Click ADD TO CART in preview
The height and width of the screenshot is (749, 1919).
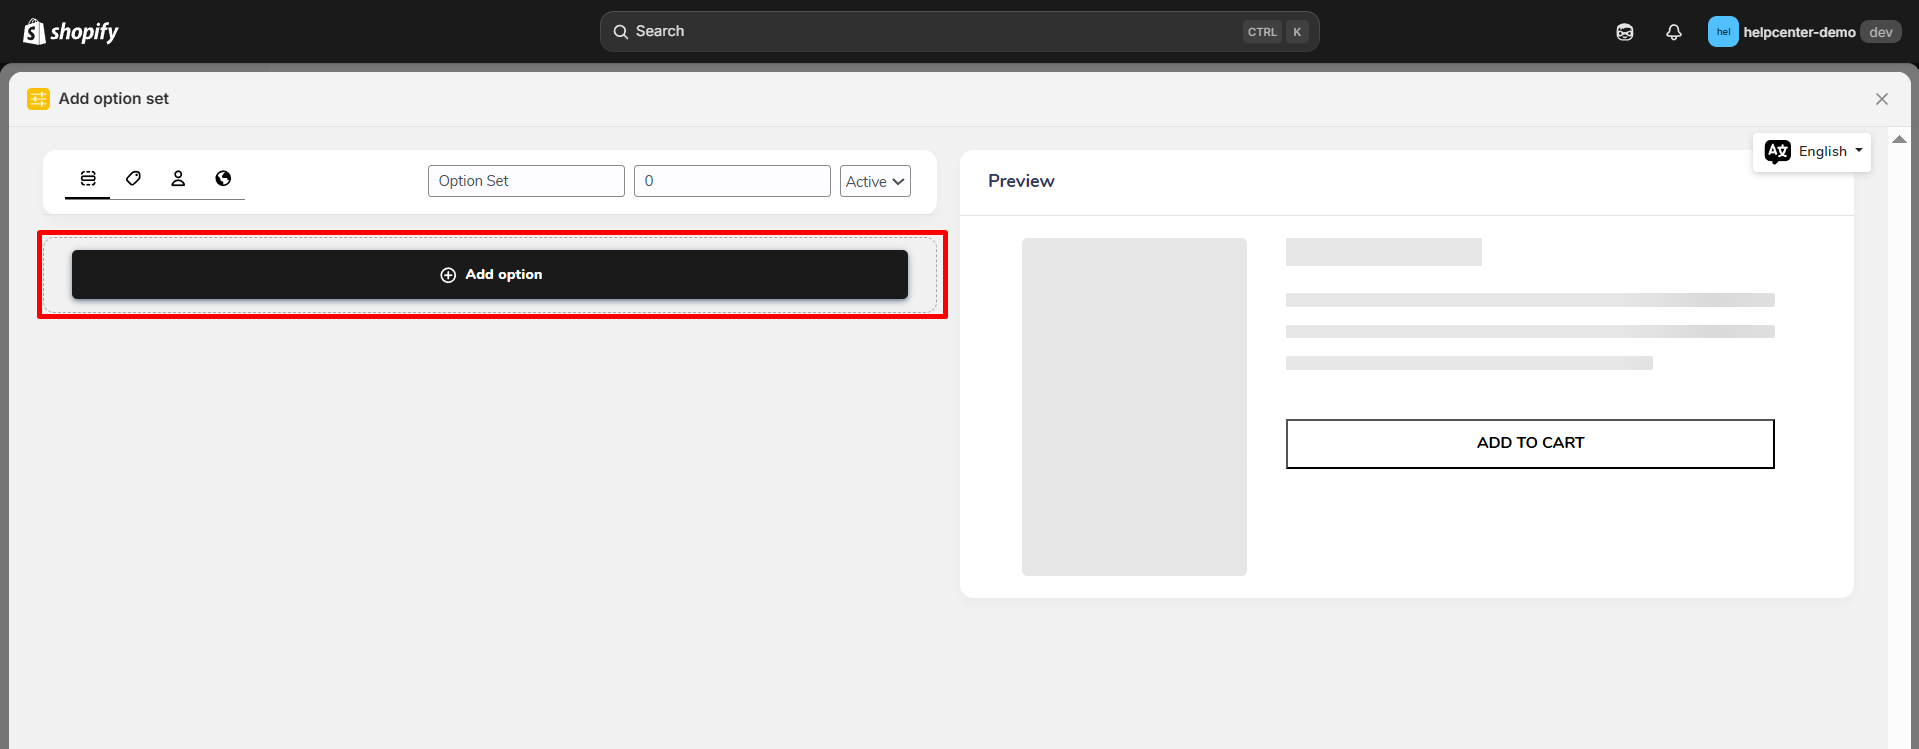(1530, 443)
